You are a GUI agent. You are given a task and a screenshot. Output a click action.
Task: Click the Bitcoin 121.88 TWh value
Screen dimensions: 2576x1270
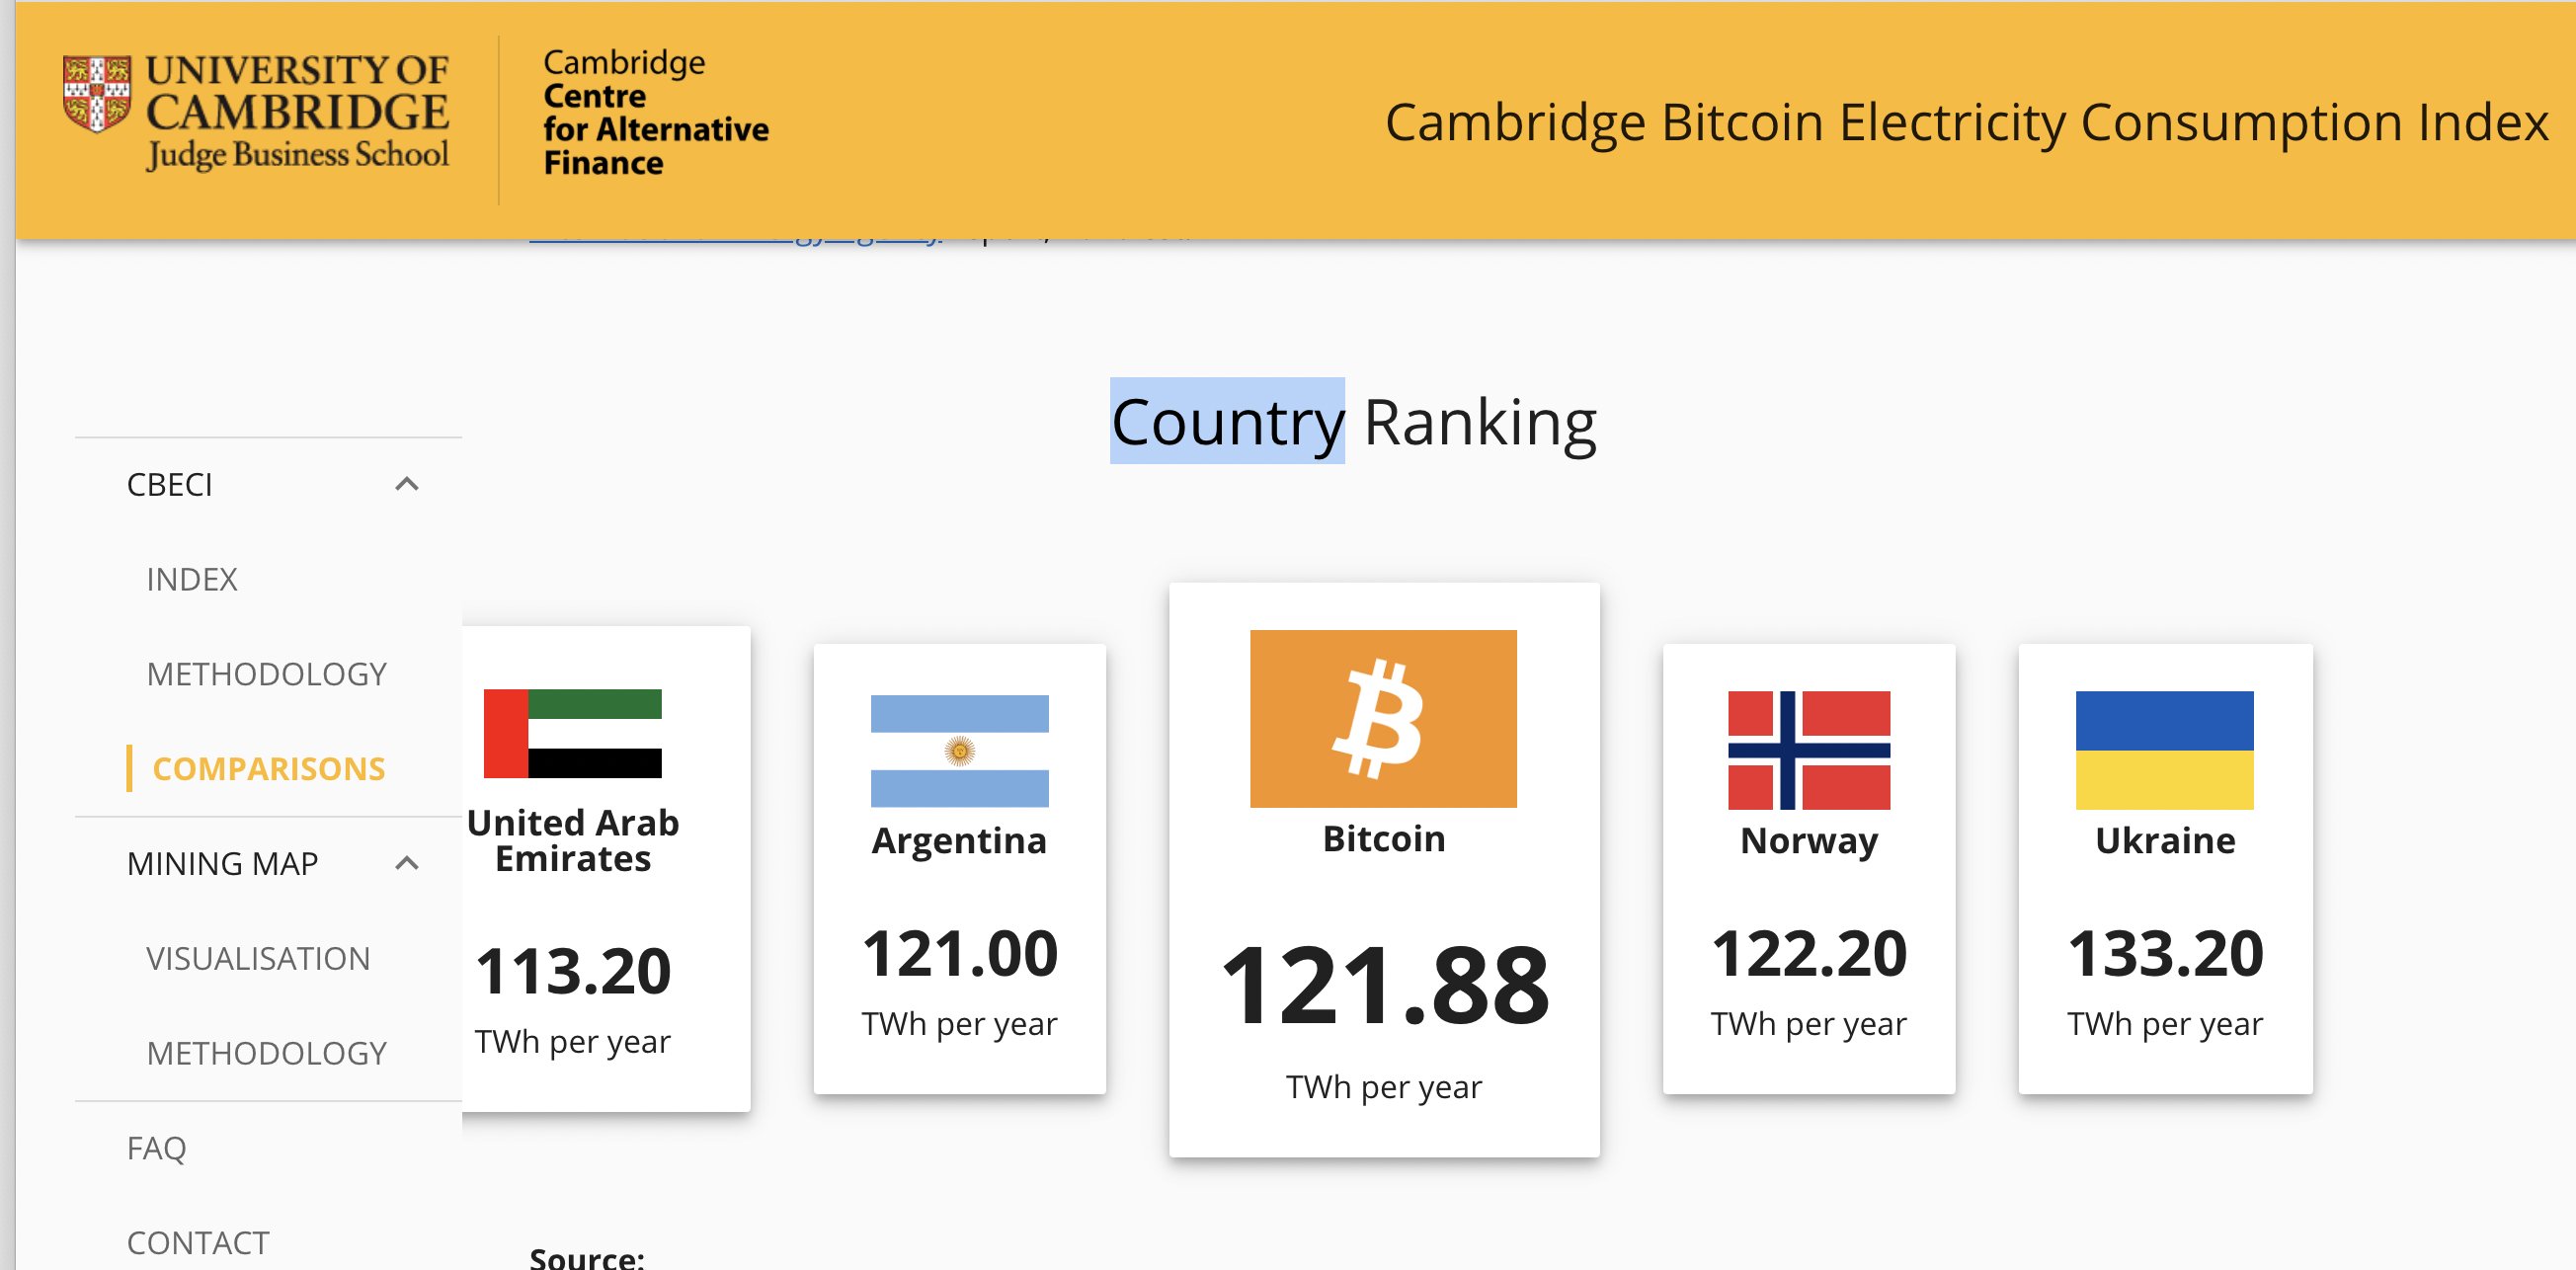[1384, 987]
